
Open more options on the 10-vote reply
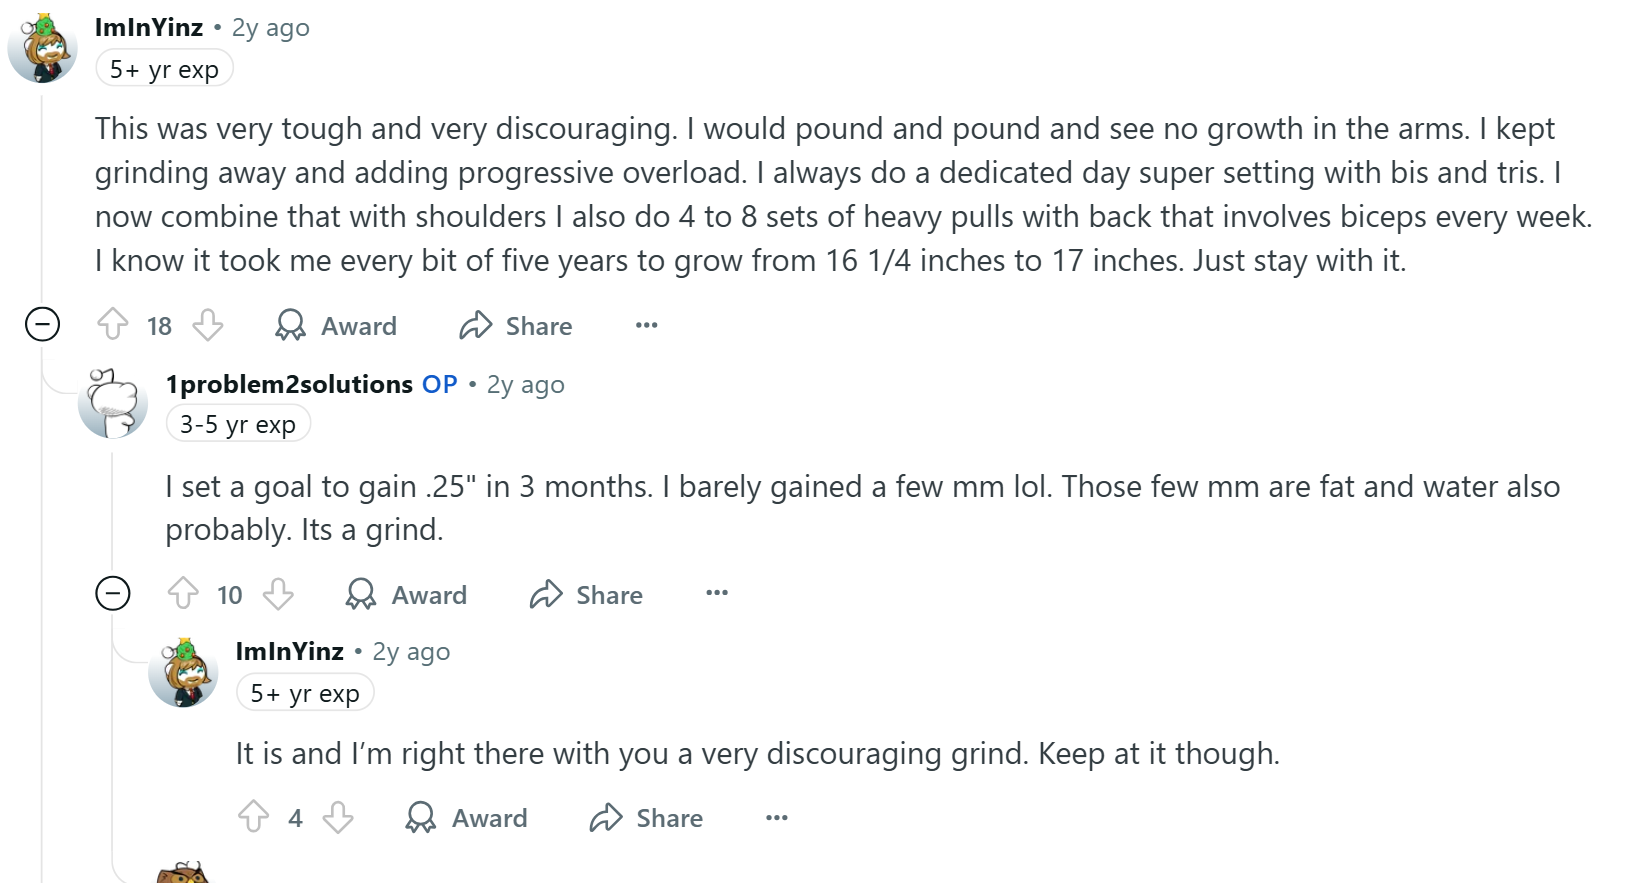coord(717,593)
